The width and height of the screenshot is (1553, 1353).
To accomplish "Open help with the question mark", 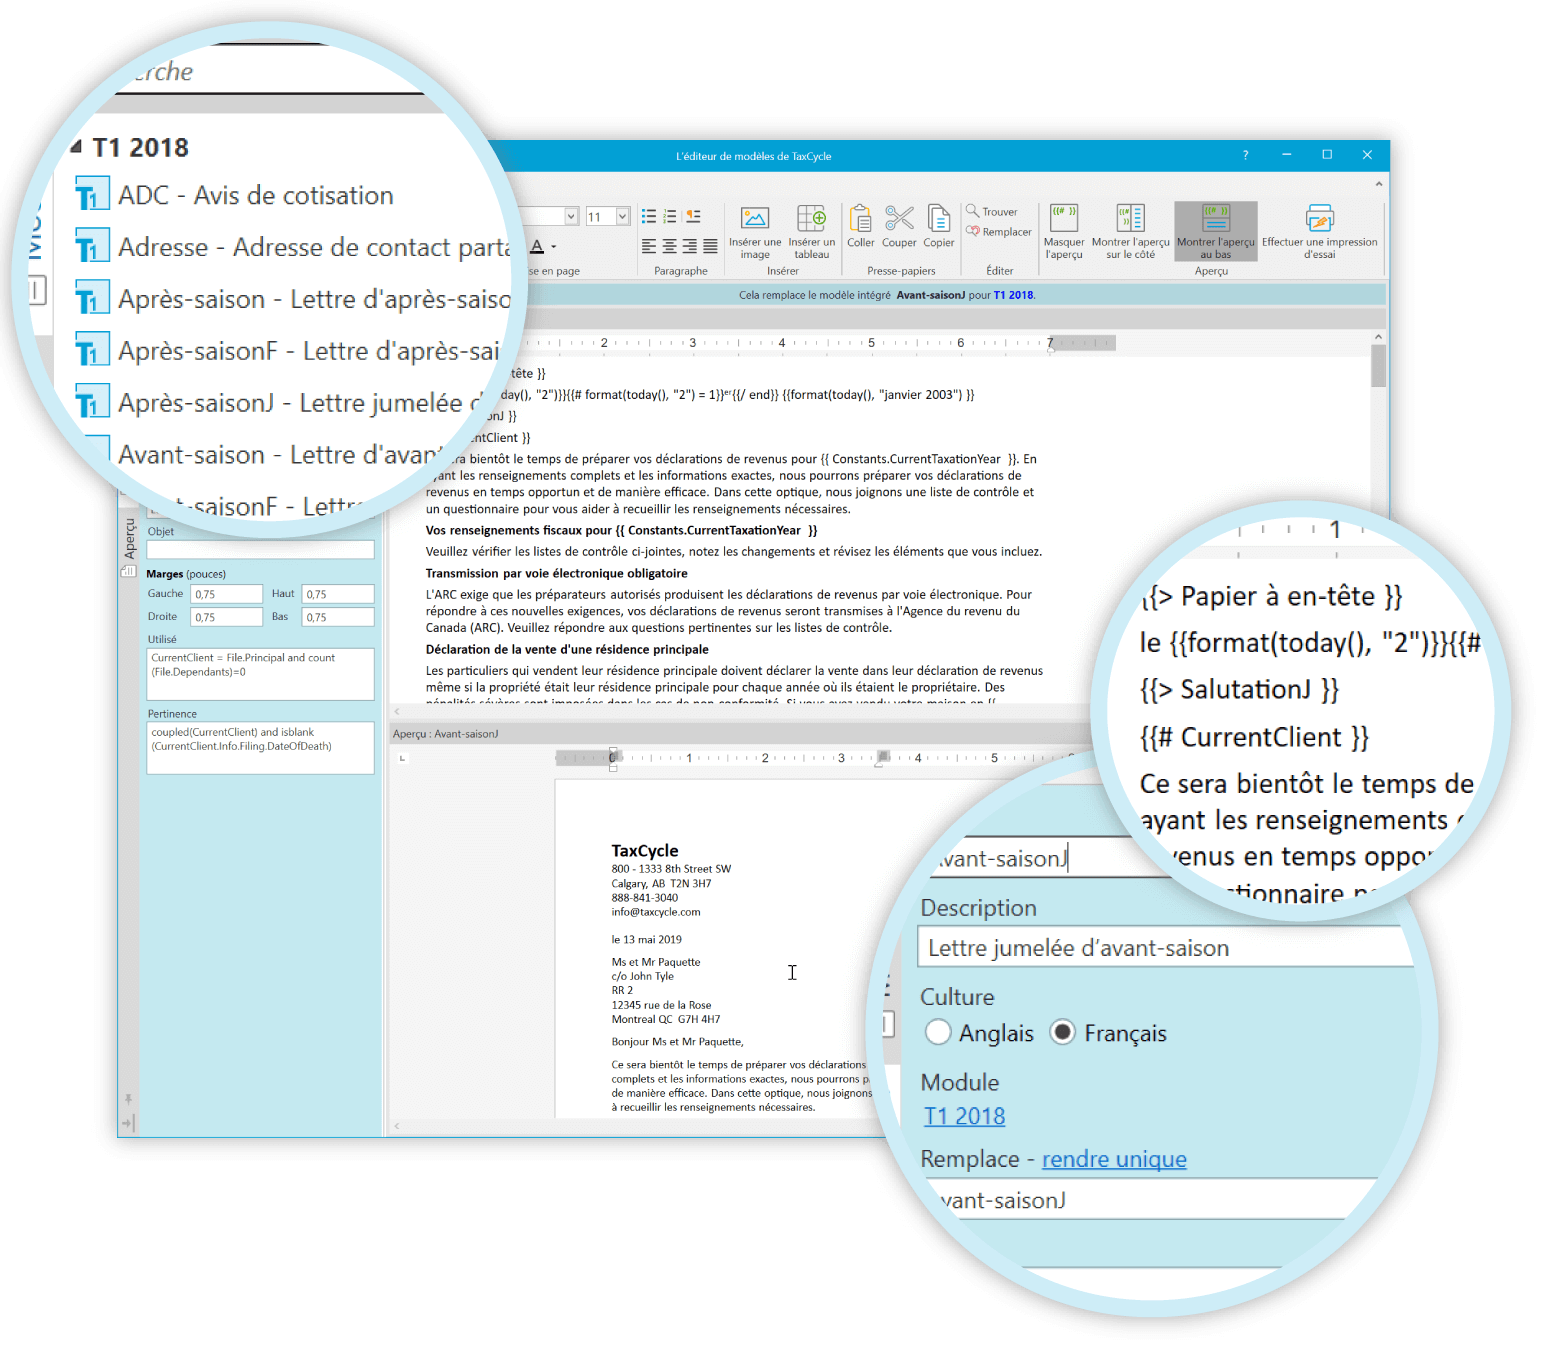I will (1245, 155).
